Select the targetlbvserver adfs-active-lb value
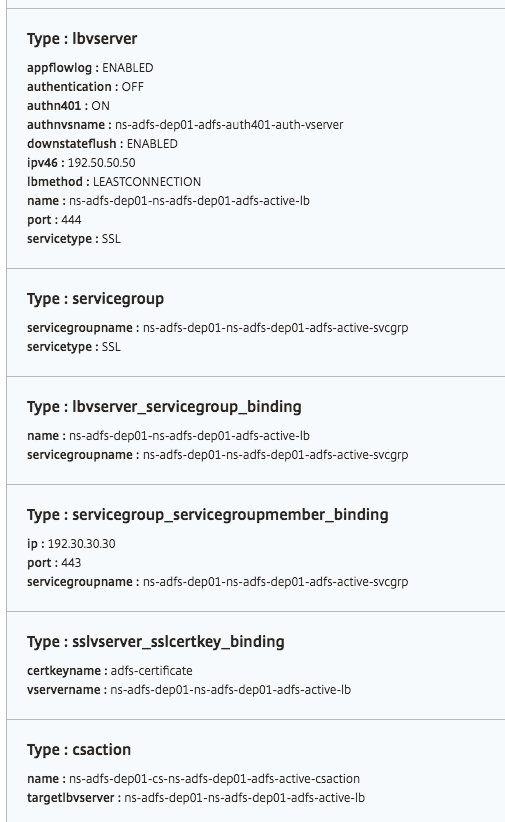505x822 pixels. tap(244, 798)
